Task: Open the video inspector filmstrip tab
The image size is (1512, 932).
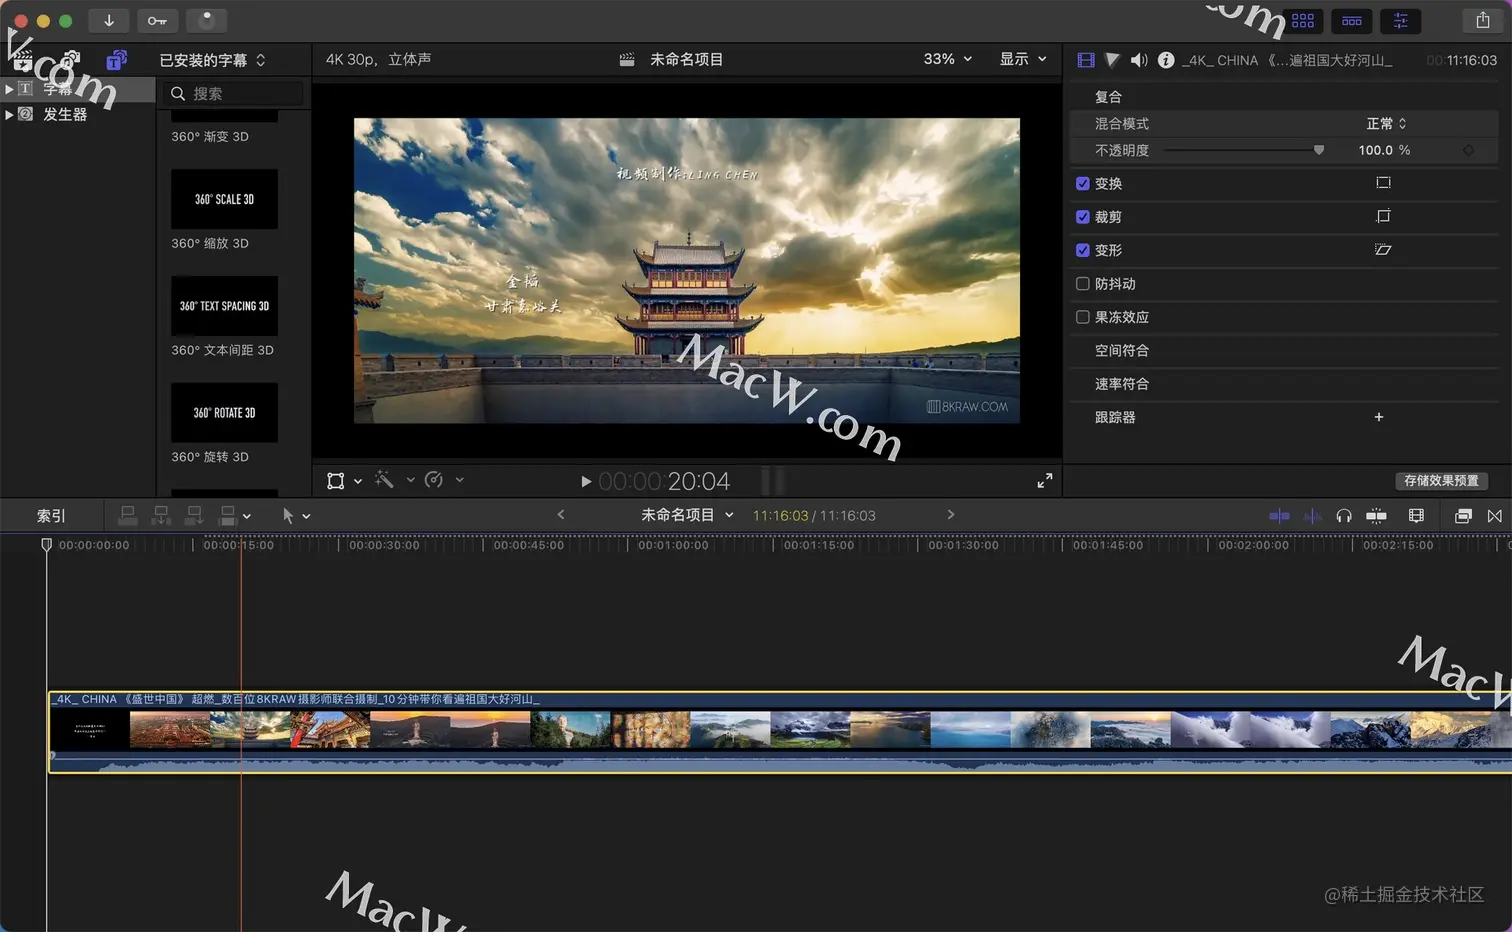Action: [x=1086, y=60]
